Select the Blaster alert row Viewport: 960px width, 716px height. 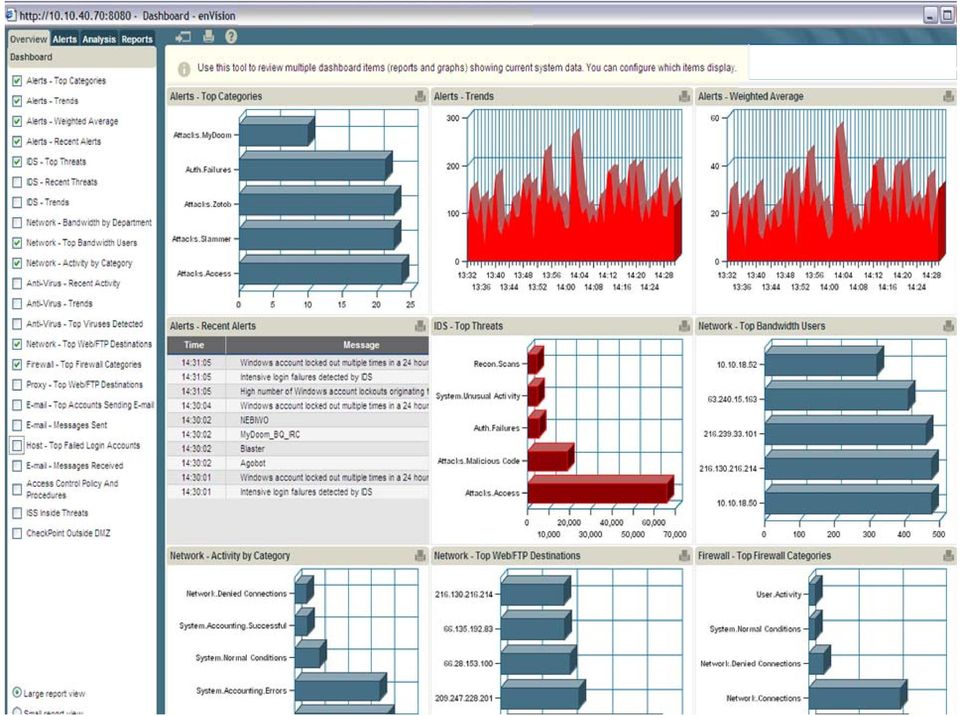coord(298,449)
